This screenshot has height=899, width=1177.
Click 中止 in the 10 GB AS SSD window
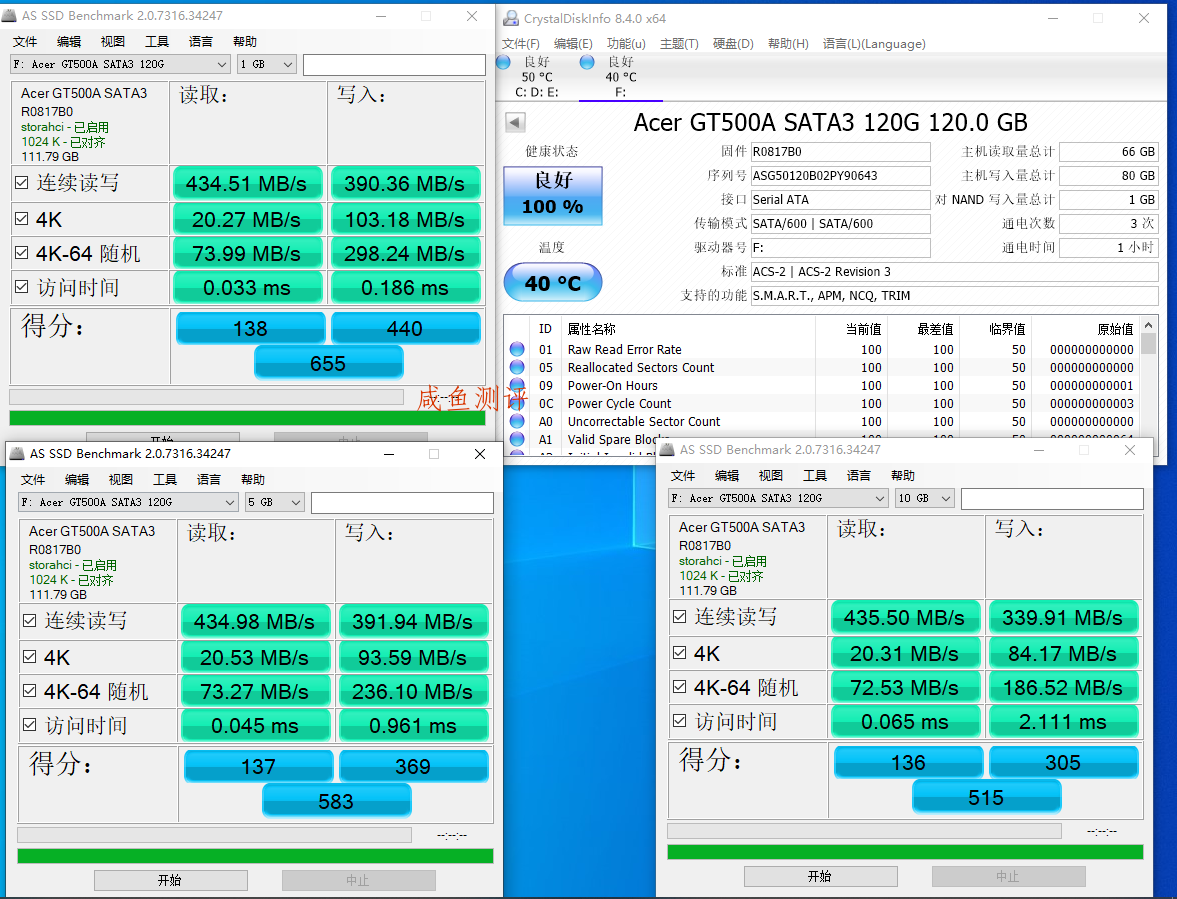(1008, 876)
